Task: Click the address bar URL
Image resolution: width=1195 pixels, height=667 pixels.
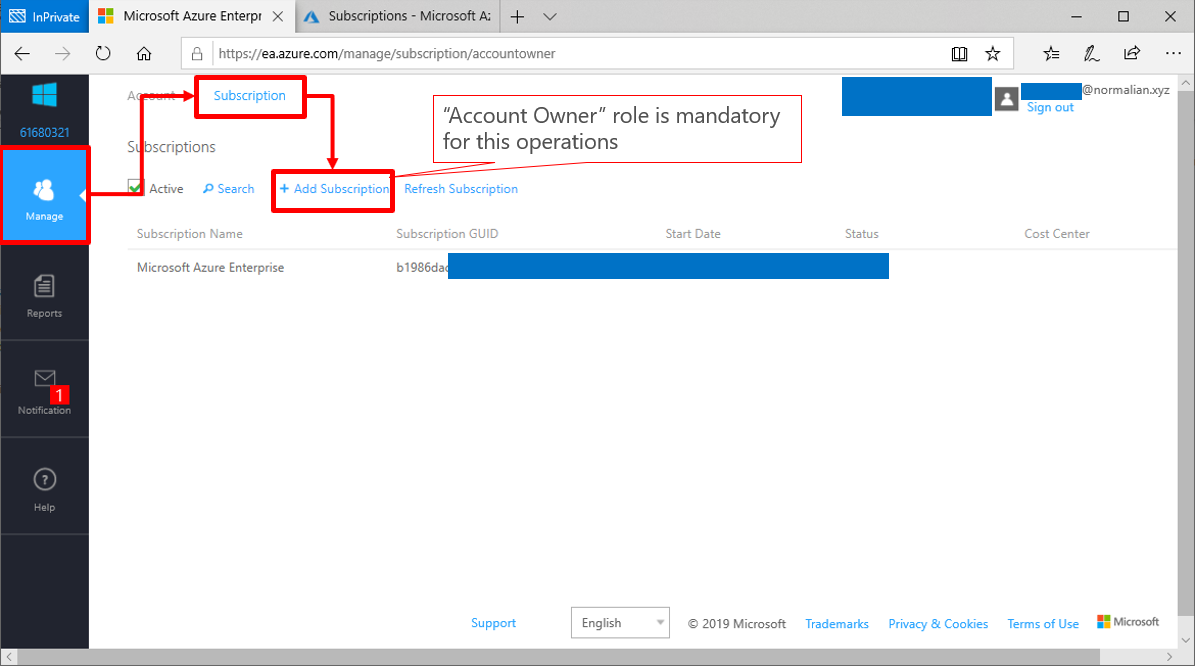Action: (387, 53)
